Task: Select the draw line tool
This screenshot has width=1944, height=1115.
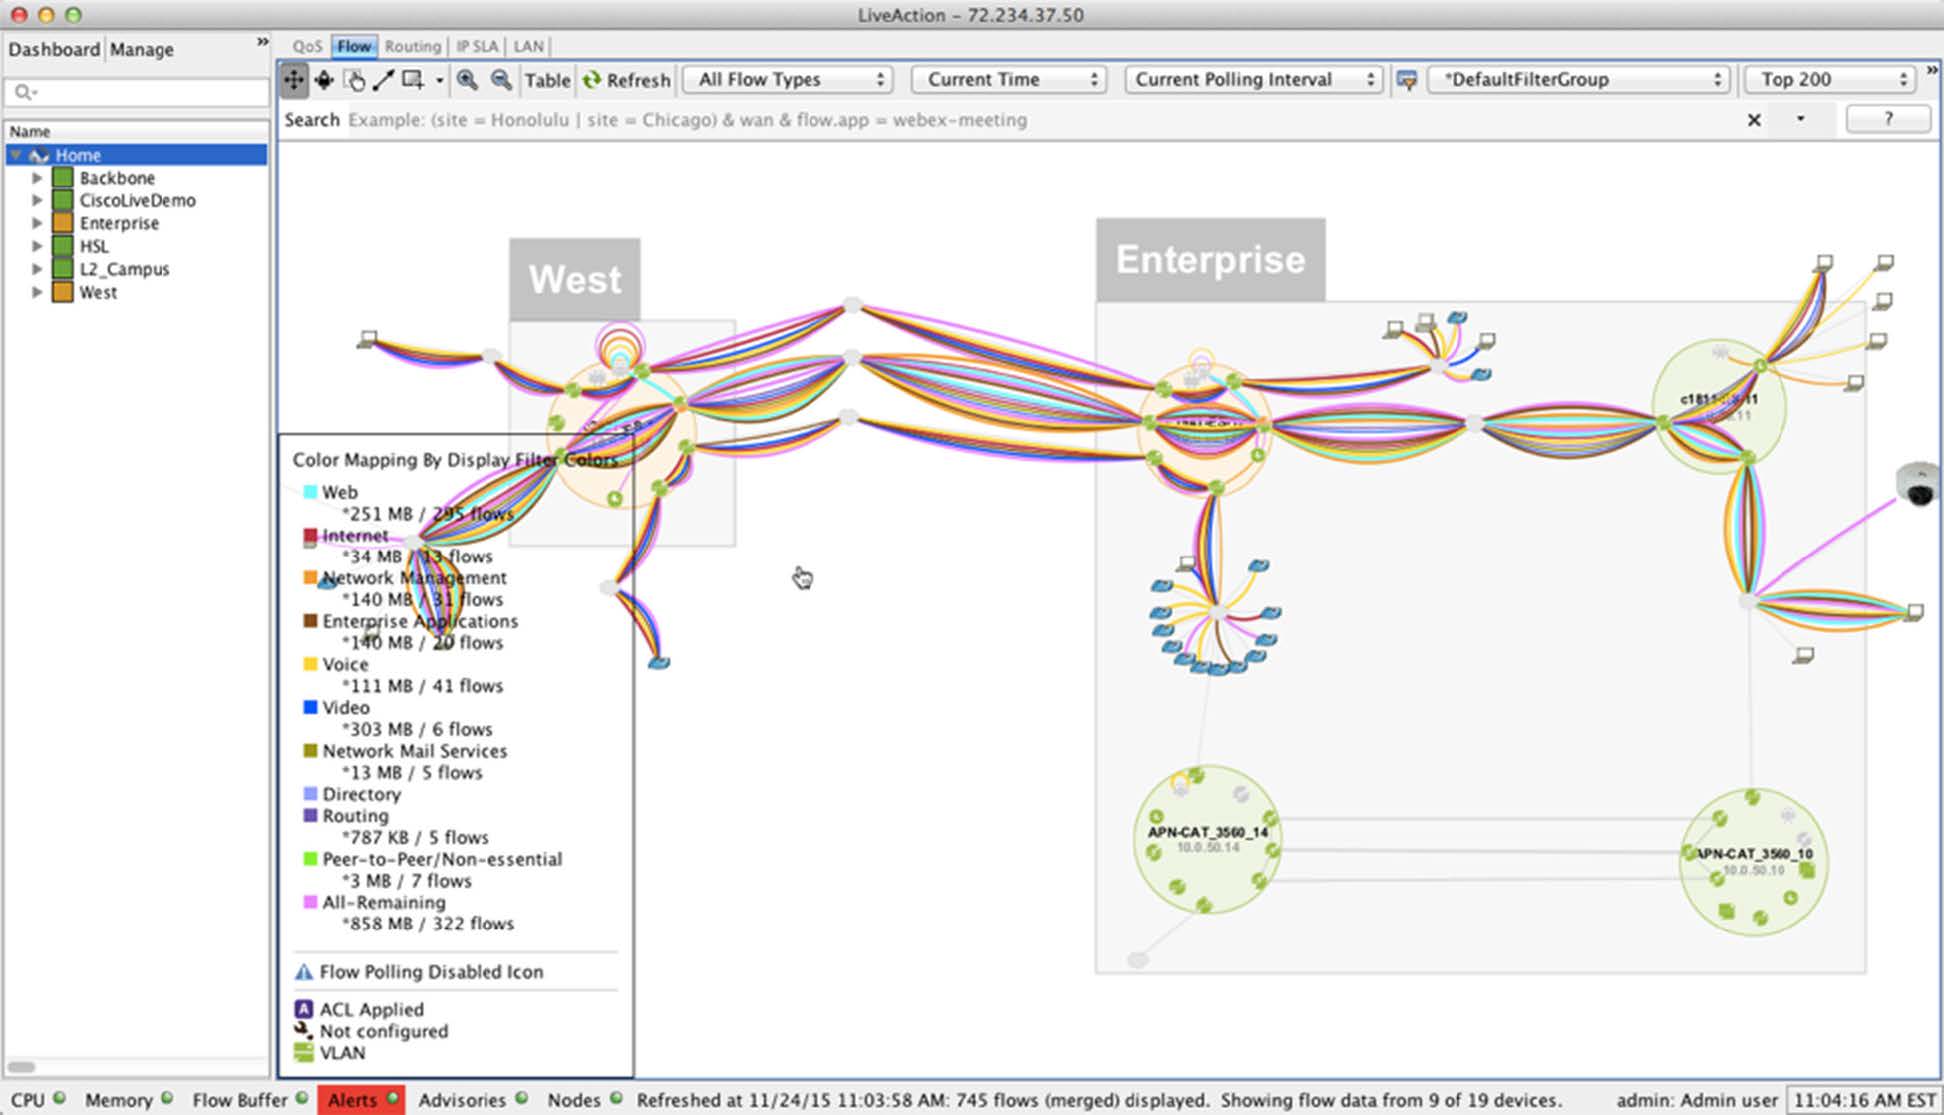Action: pyautogui.click(x=383, y=80)
